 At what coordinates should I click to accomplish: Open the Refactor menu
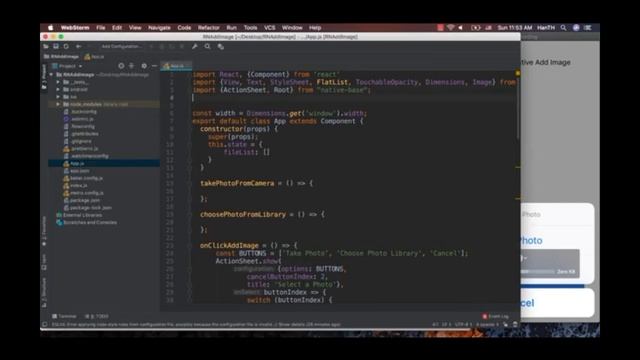point(209,28)
